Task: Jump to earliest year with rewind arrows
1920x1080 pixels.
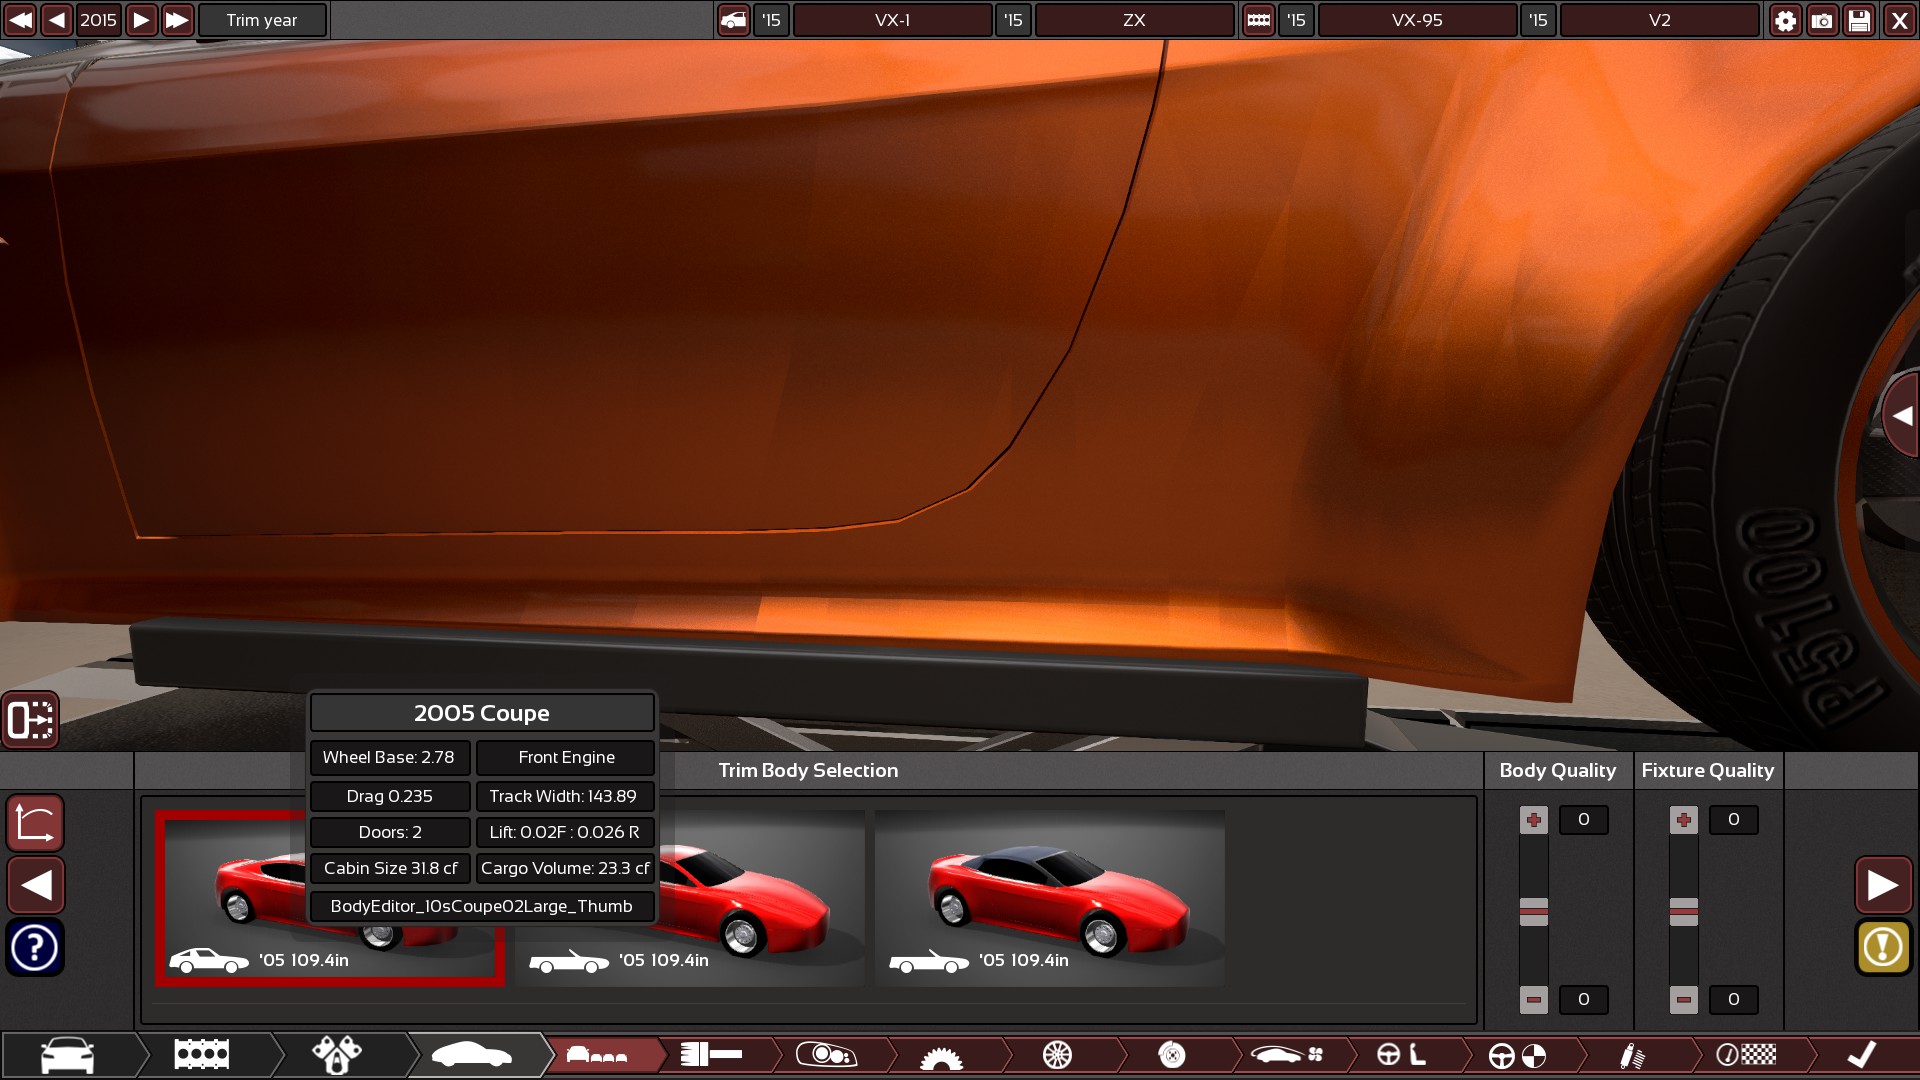Action: 20,20
